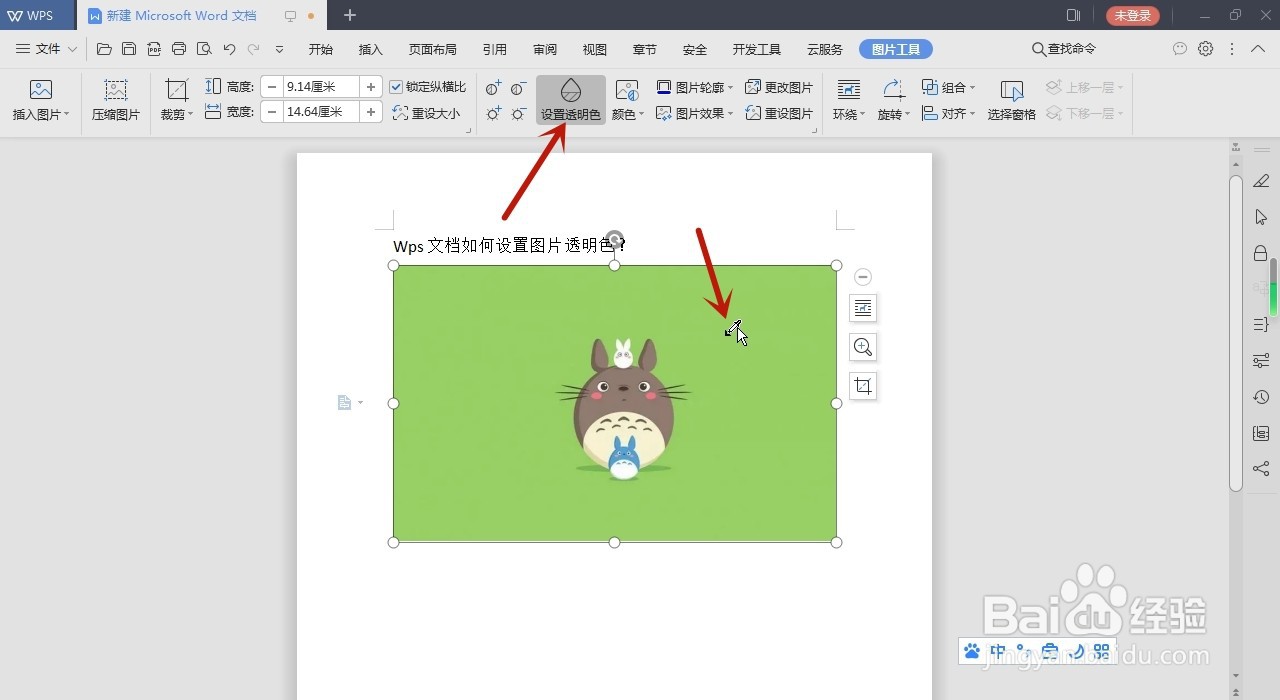Open the Review (审阅) tab
This screenshot has height=700, width=1280.
(x=545, y=49)
